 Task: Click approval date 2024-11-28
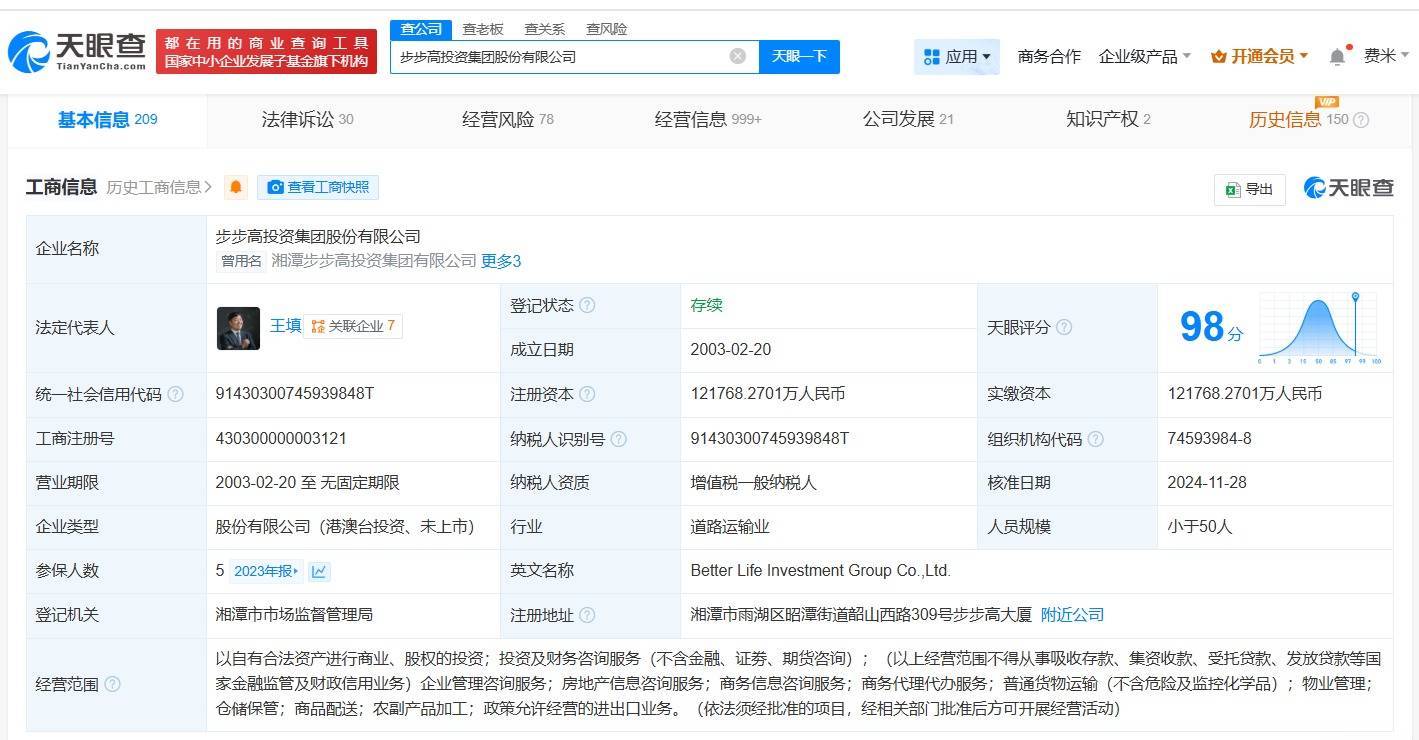pyautogui.click(x=1207, y=482)
